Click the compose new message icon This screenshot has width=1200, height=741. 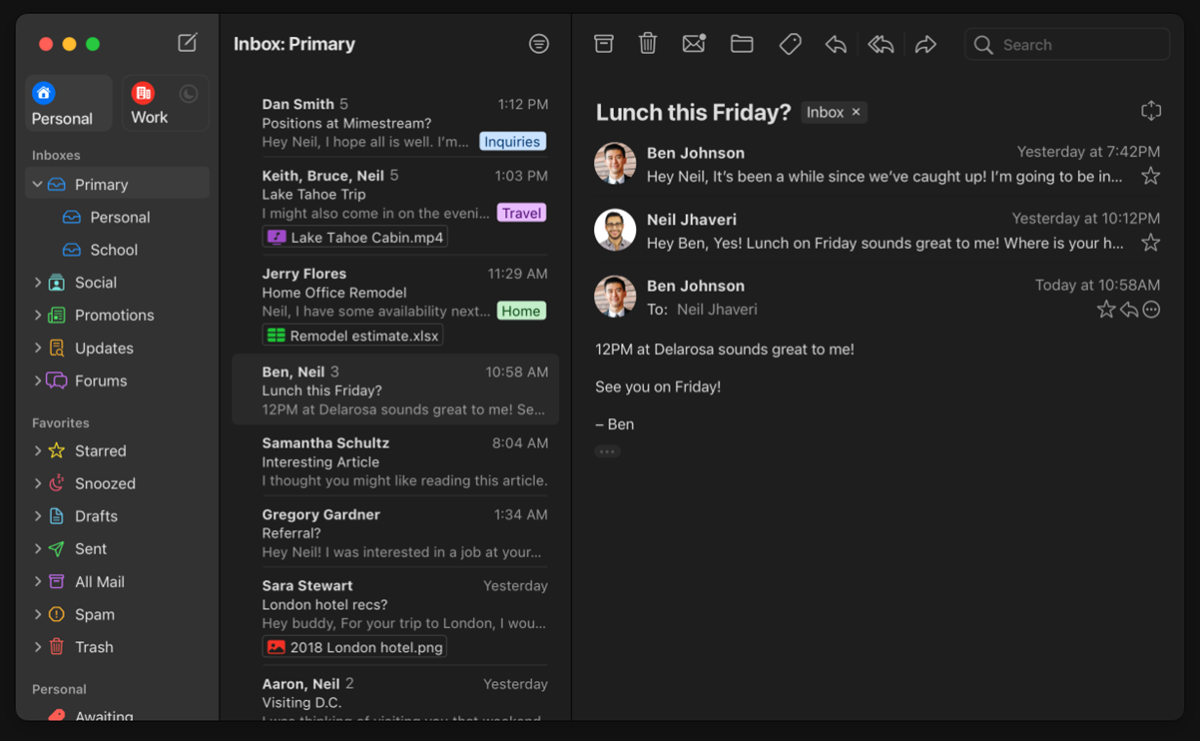[x=187, y=42]
